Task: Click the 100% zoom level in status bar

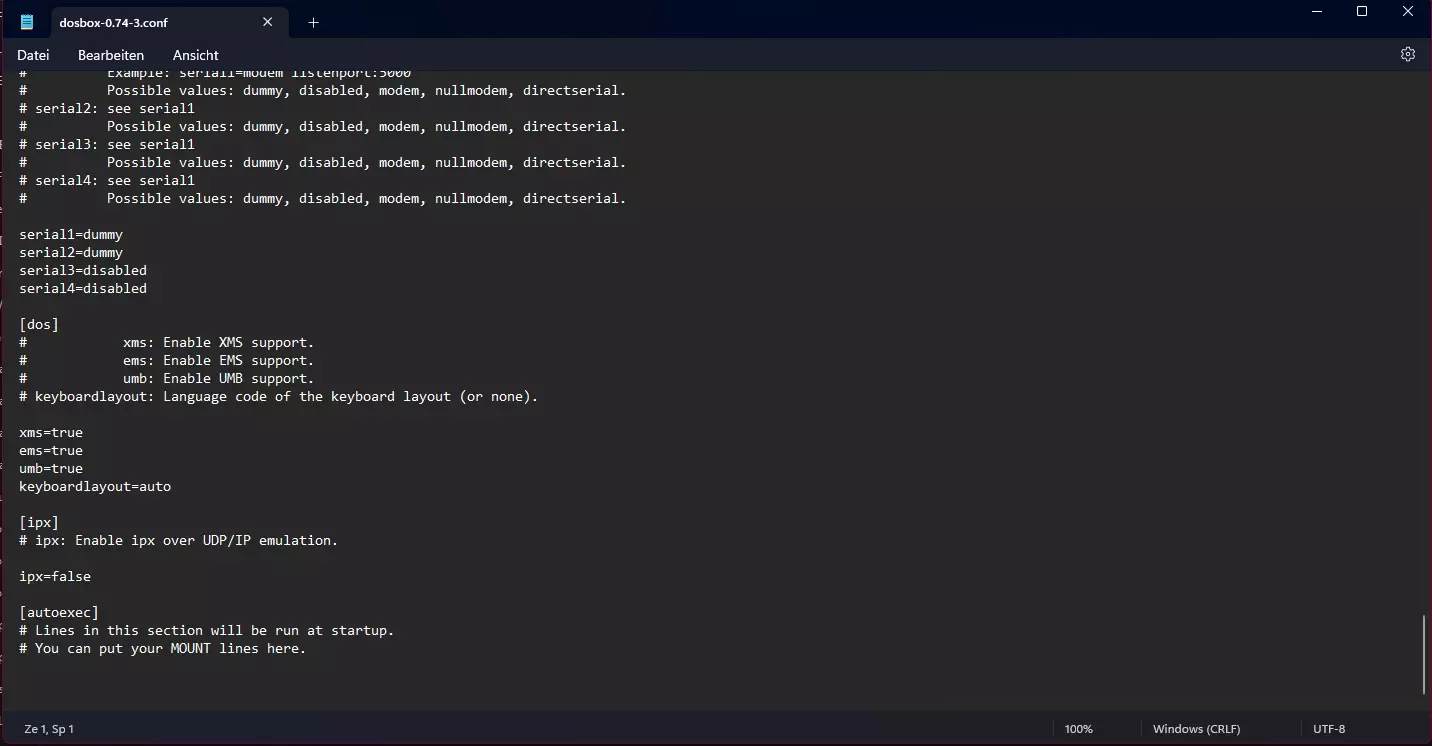Action: pos(1079,729)
